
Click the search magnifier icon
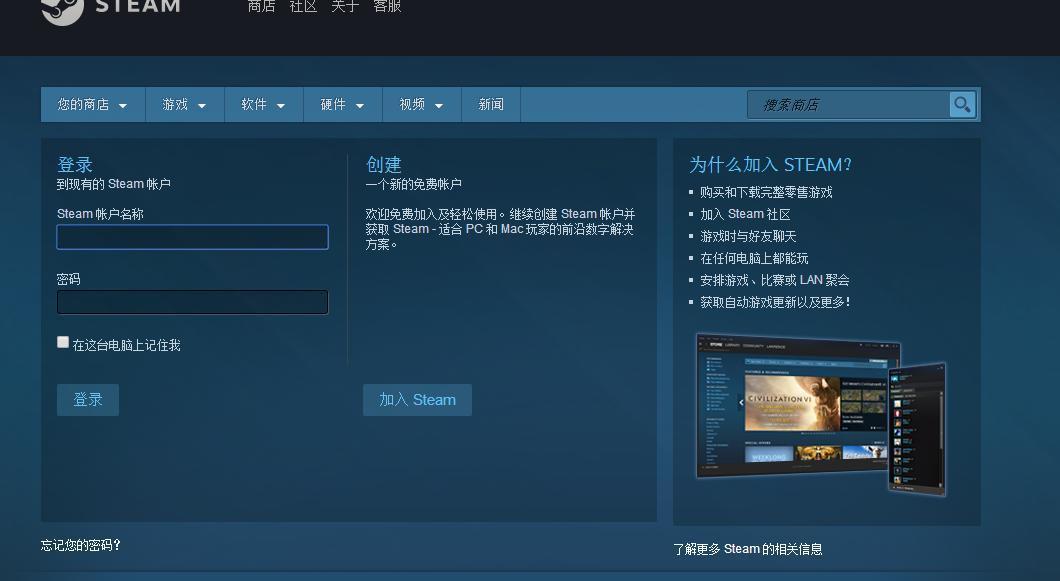pyautogui.click(x=961, y=104)
